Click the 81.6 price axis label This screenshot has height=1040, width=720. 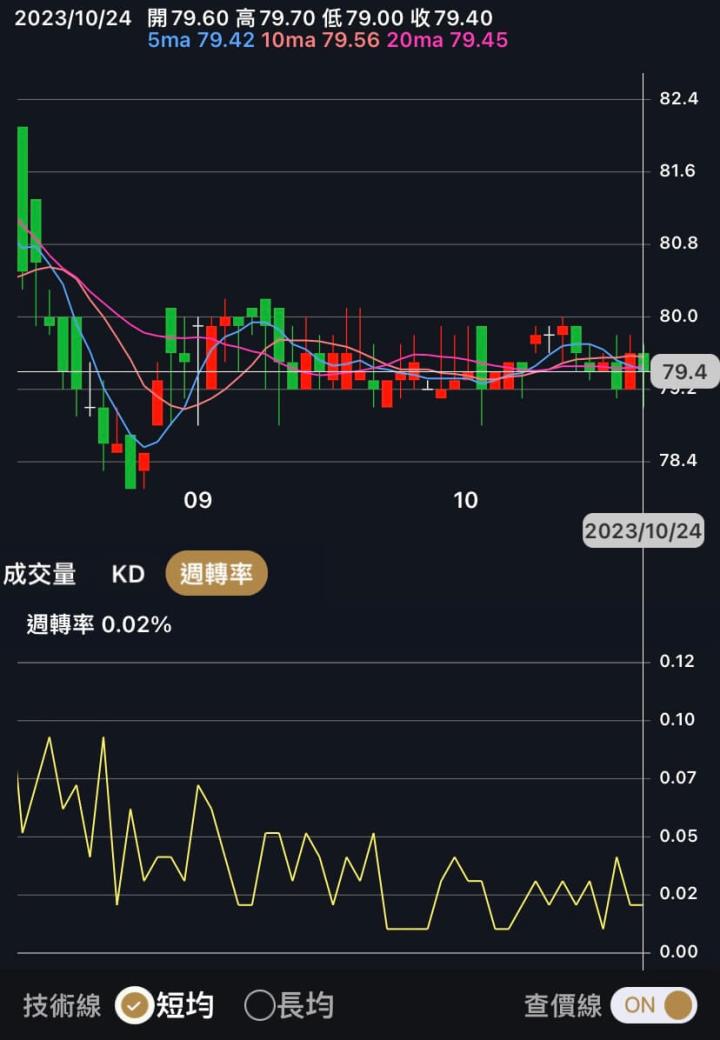tap(678, 171)
